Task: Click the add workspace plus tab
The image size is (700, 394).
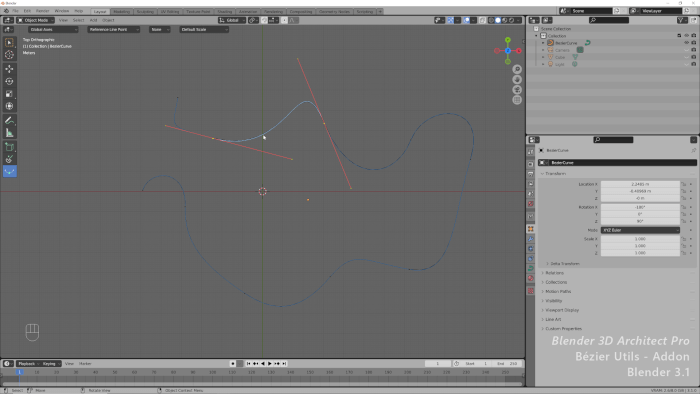Action: 380,12
